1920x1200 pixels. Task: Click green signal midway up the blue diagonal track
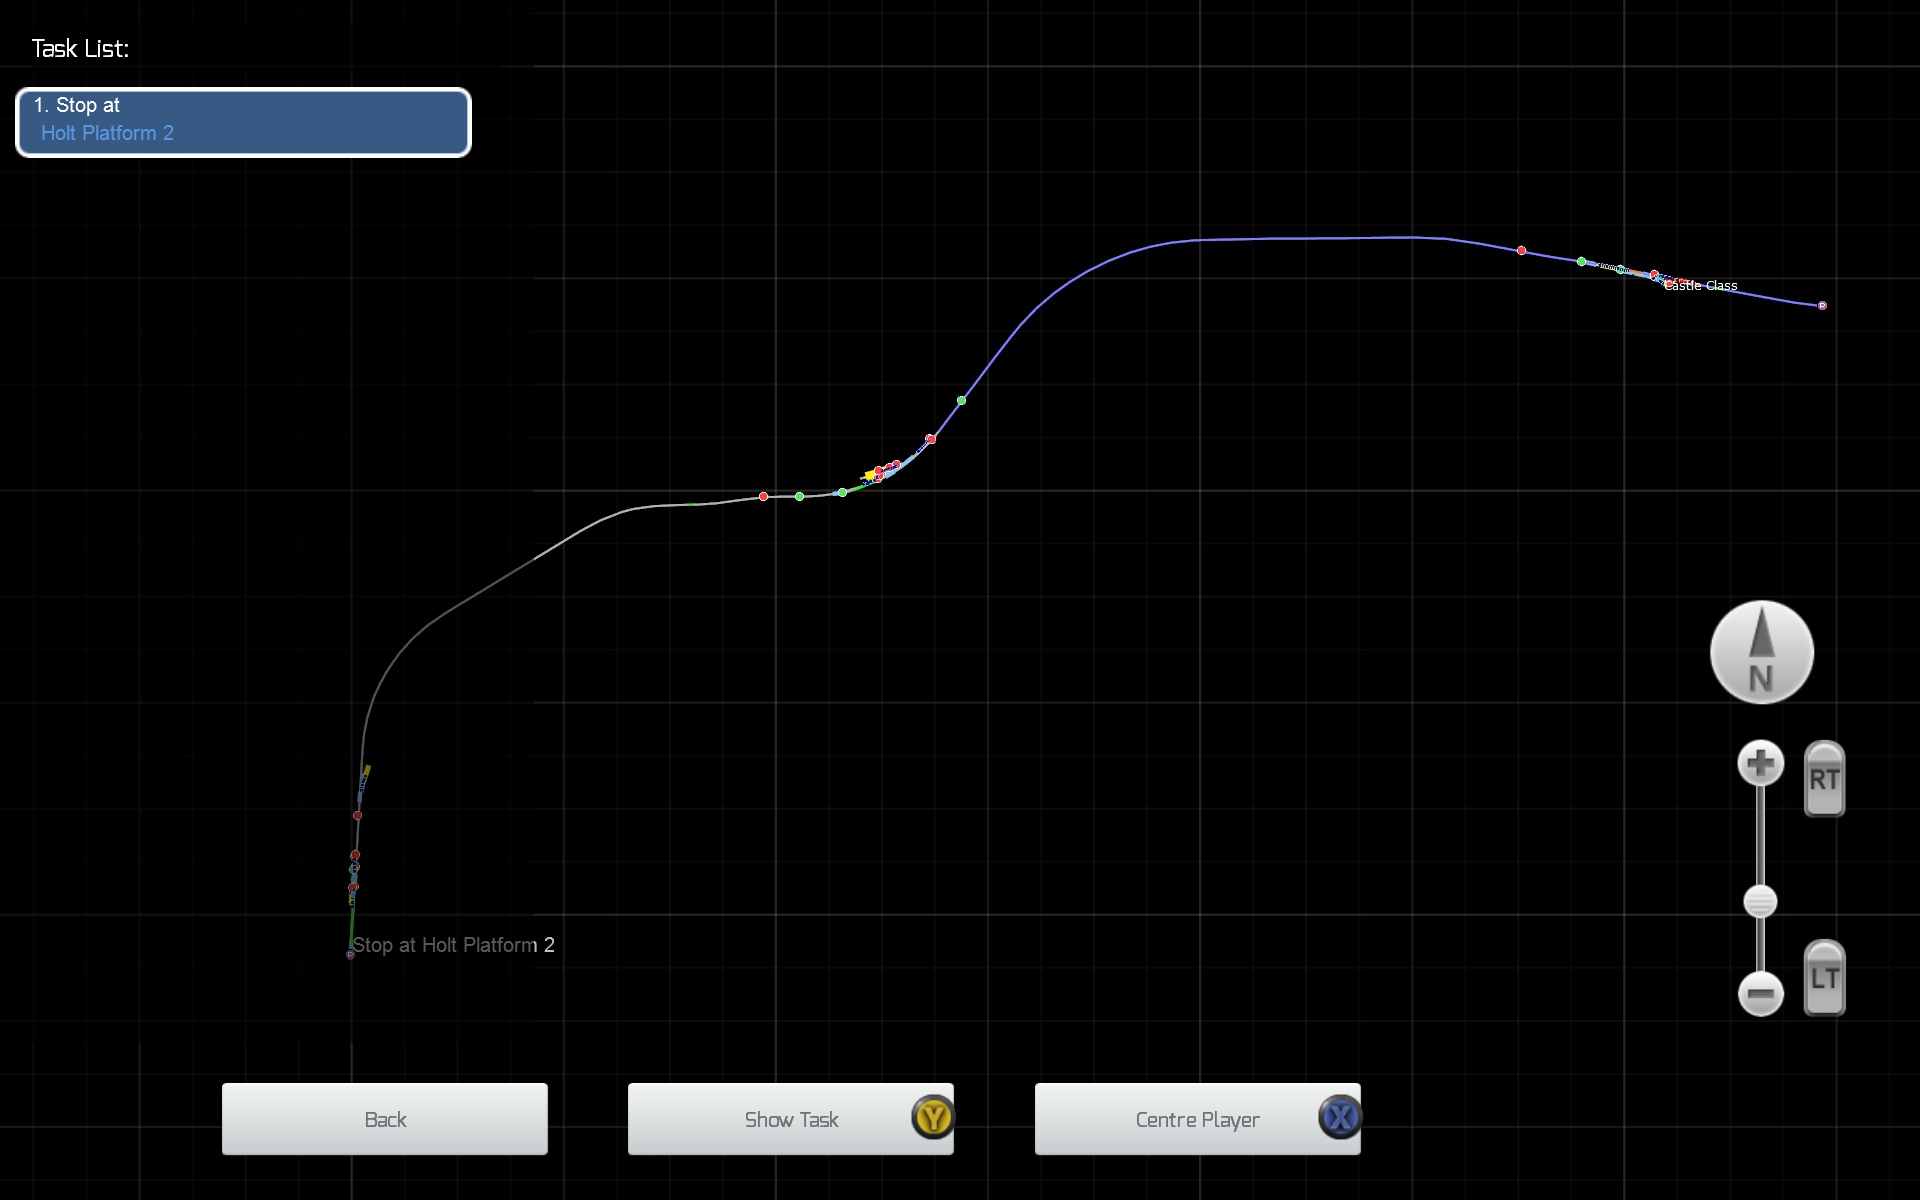(x=961, y=400)
